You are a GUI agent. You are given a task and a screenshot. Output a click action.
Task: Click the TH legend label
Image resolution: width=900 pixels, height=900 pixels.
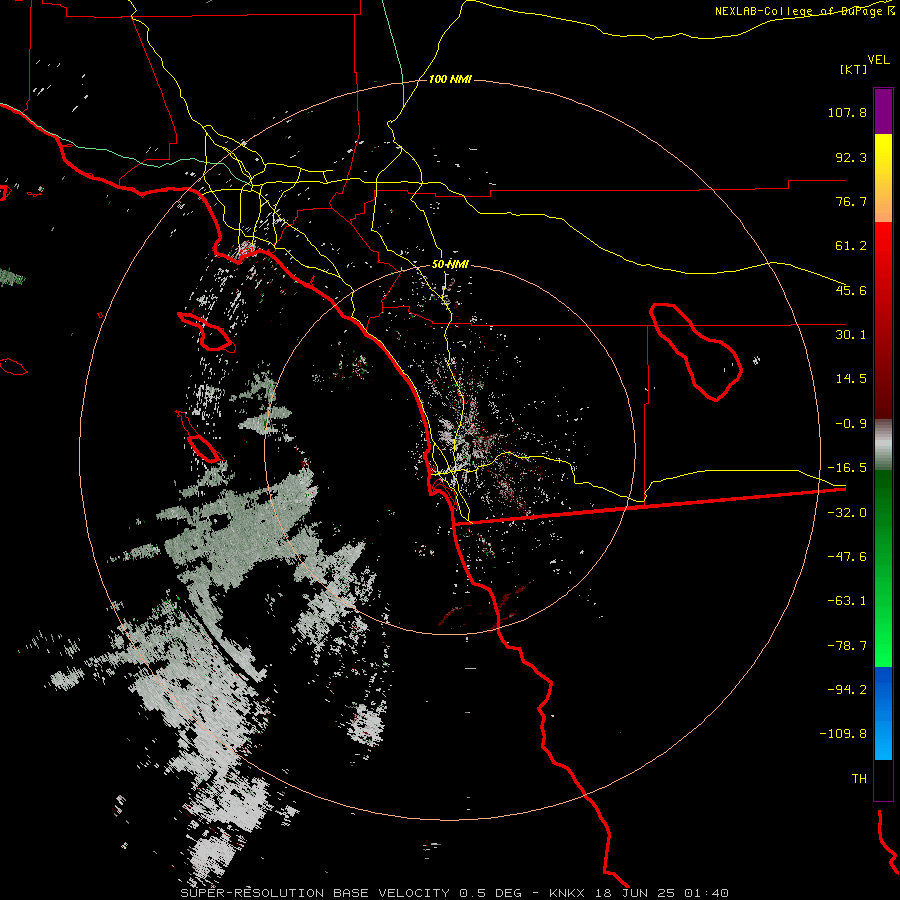(859, 779)
